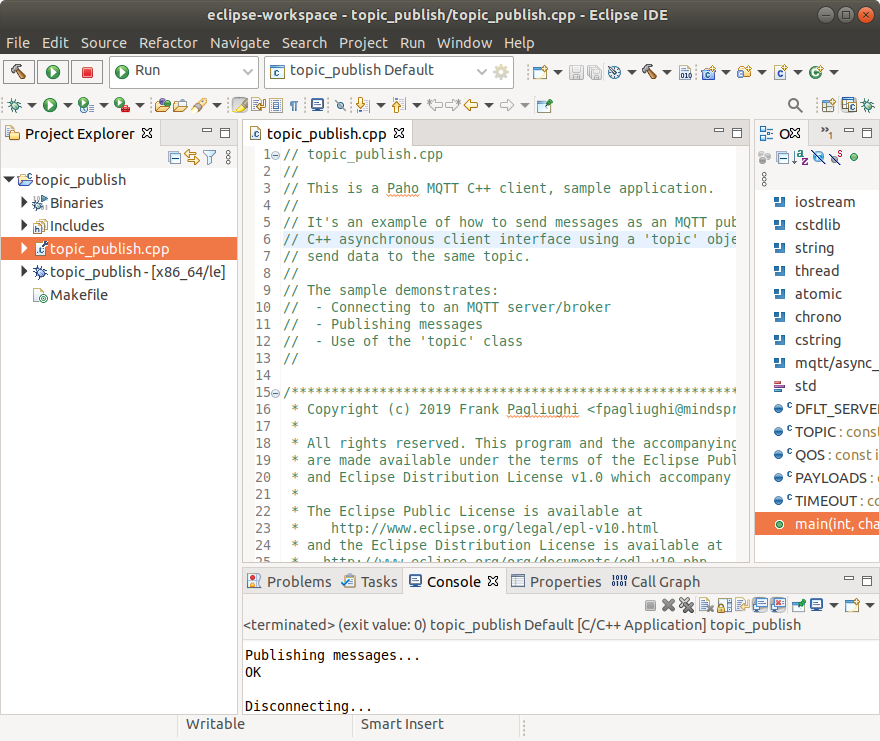Switch to the Call Graph tab
This screenshot has width=880, height=741.
click(x=656, y=582)
